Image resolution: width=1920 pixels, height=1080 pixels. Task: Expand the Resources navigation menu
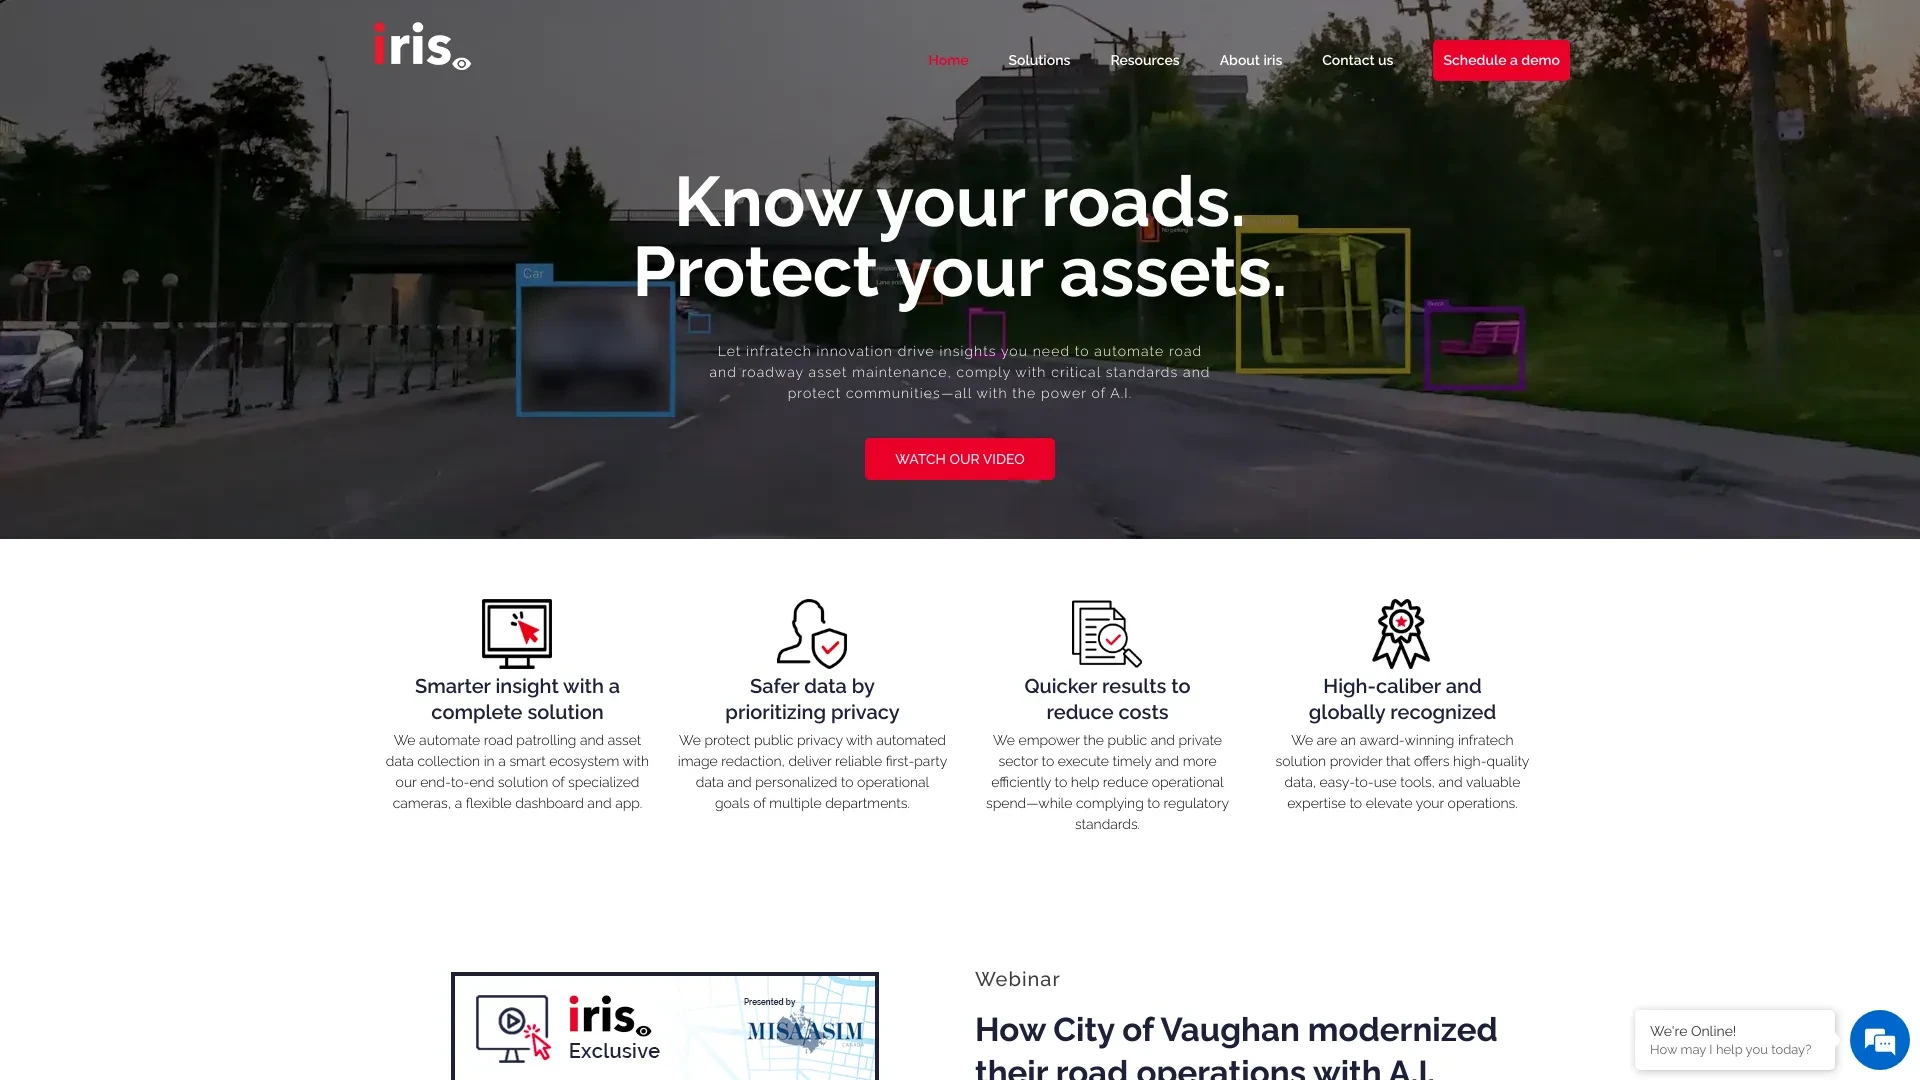click(x=1143, y=59)
